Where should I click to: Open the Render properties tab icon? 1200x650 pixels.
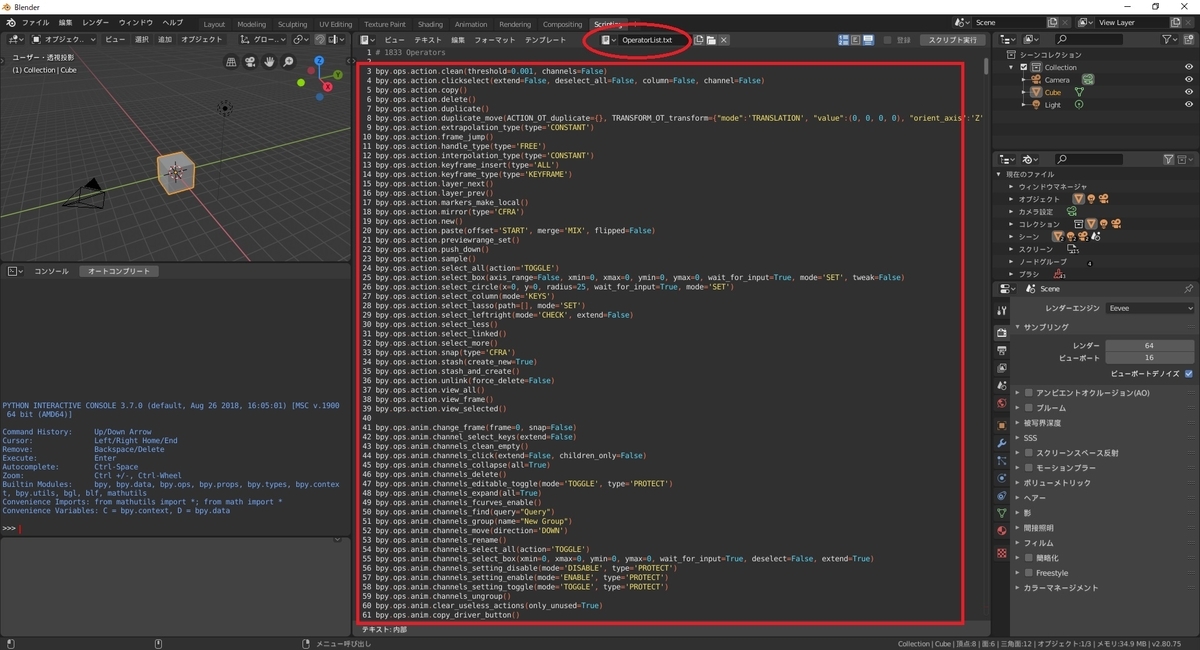tap(1002, 332)
